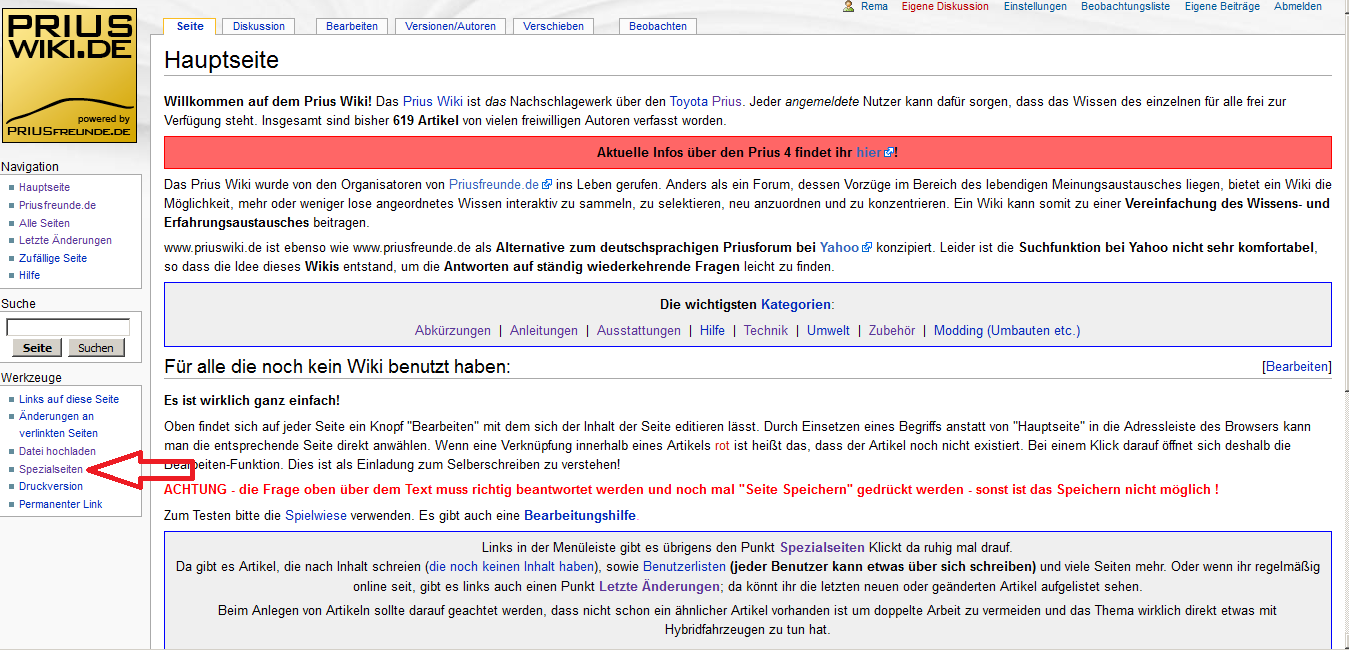1349x651 pixels.
Task: Go to Zufällige Seite
Action: tap(53, 258)
